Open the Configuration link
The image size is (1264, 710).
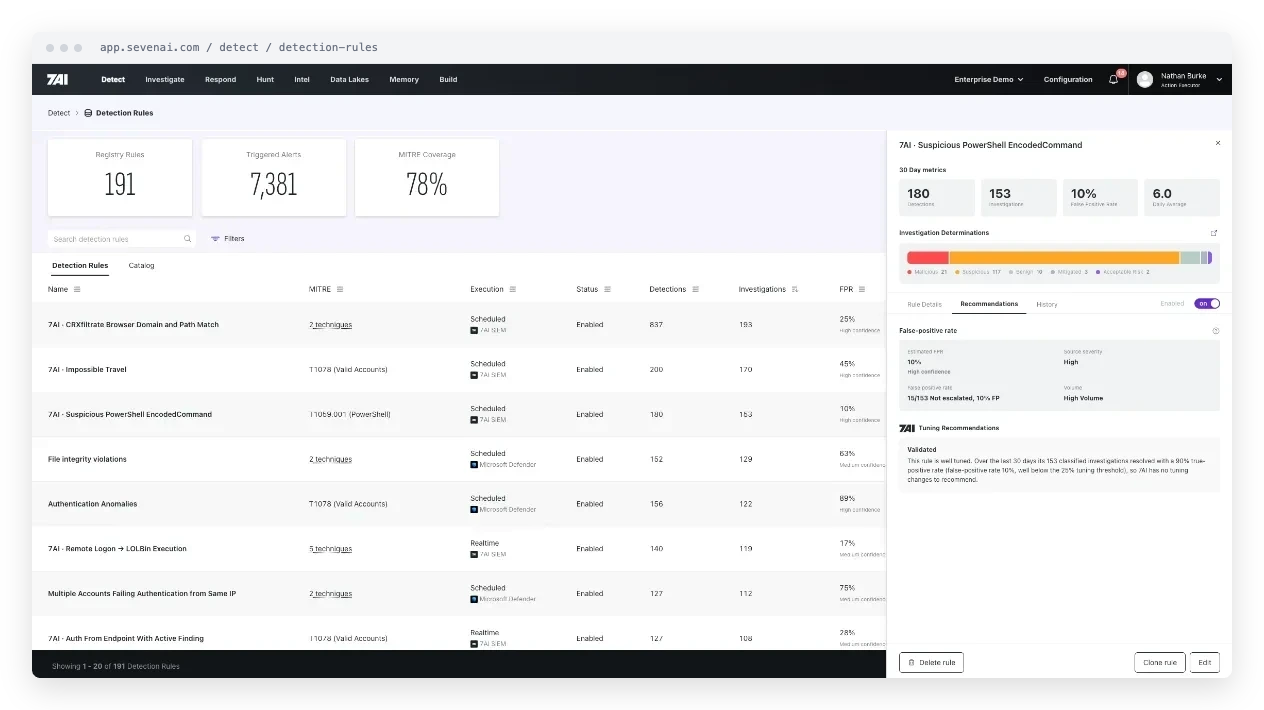(1068, 80)
